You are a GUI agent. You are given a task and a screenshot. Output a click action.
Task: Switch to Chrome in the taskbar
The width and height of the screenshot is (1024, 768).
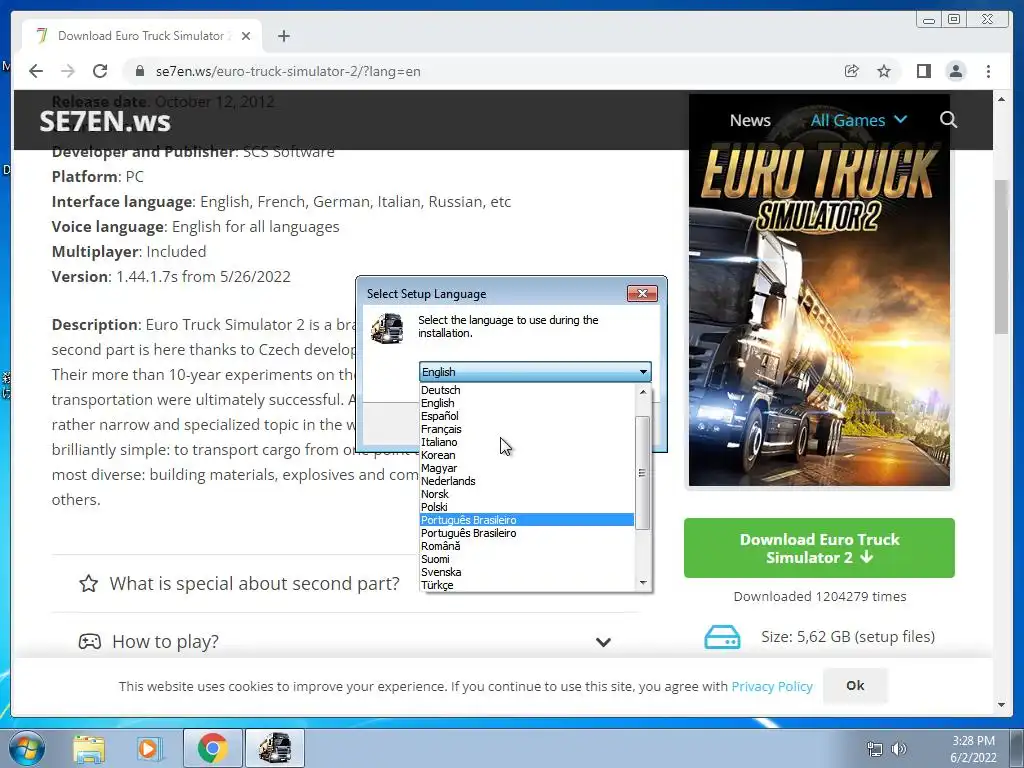tap(212, 748)
